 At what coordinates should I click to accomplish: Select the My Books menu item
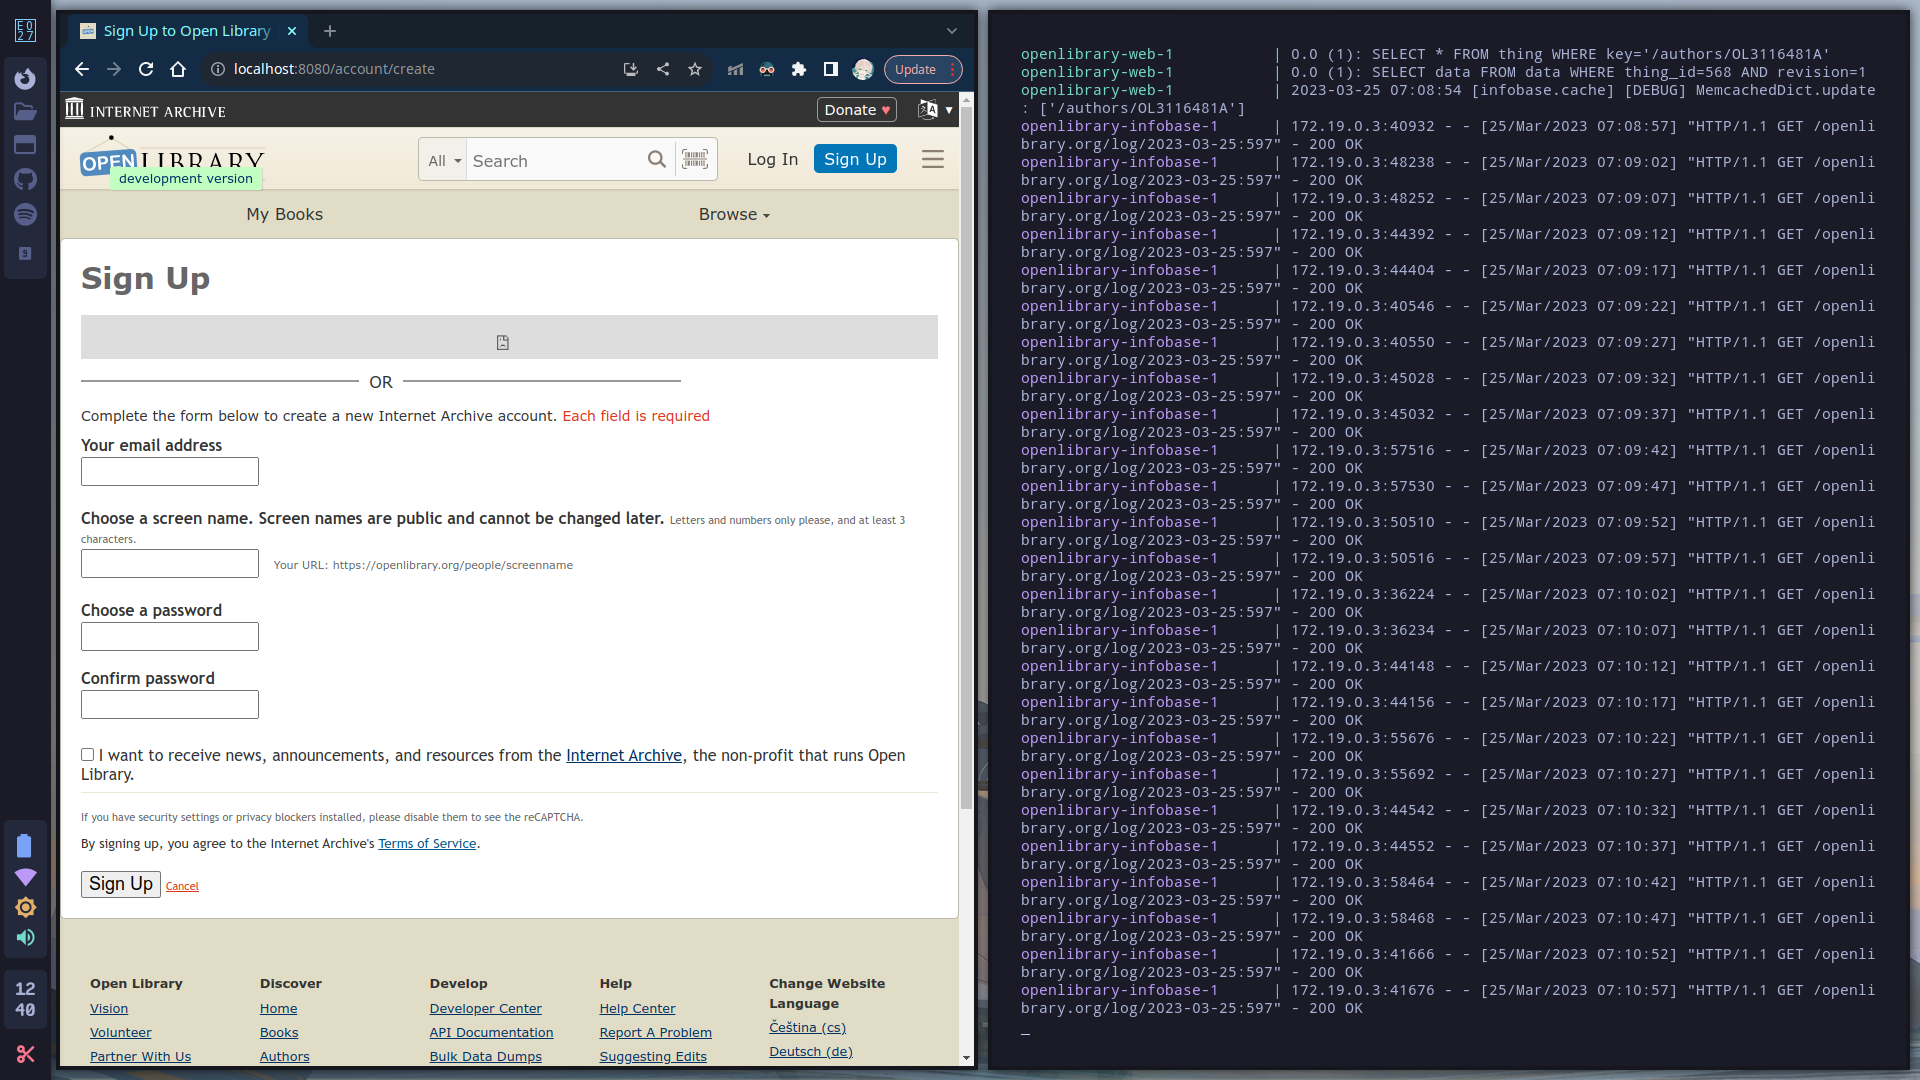coord(284,214)
